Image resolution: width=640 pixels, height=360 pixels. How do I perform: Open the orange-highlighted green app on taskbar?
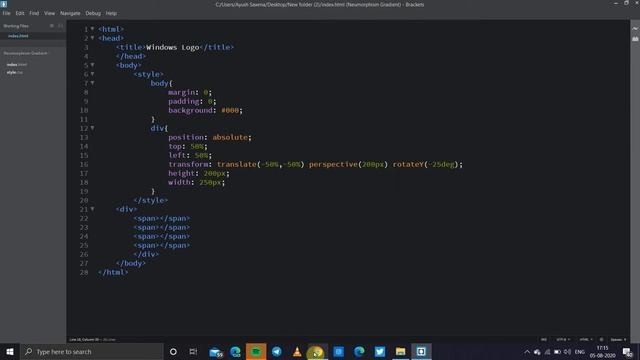[256, 351]
